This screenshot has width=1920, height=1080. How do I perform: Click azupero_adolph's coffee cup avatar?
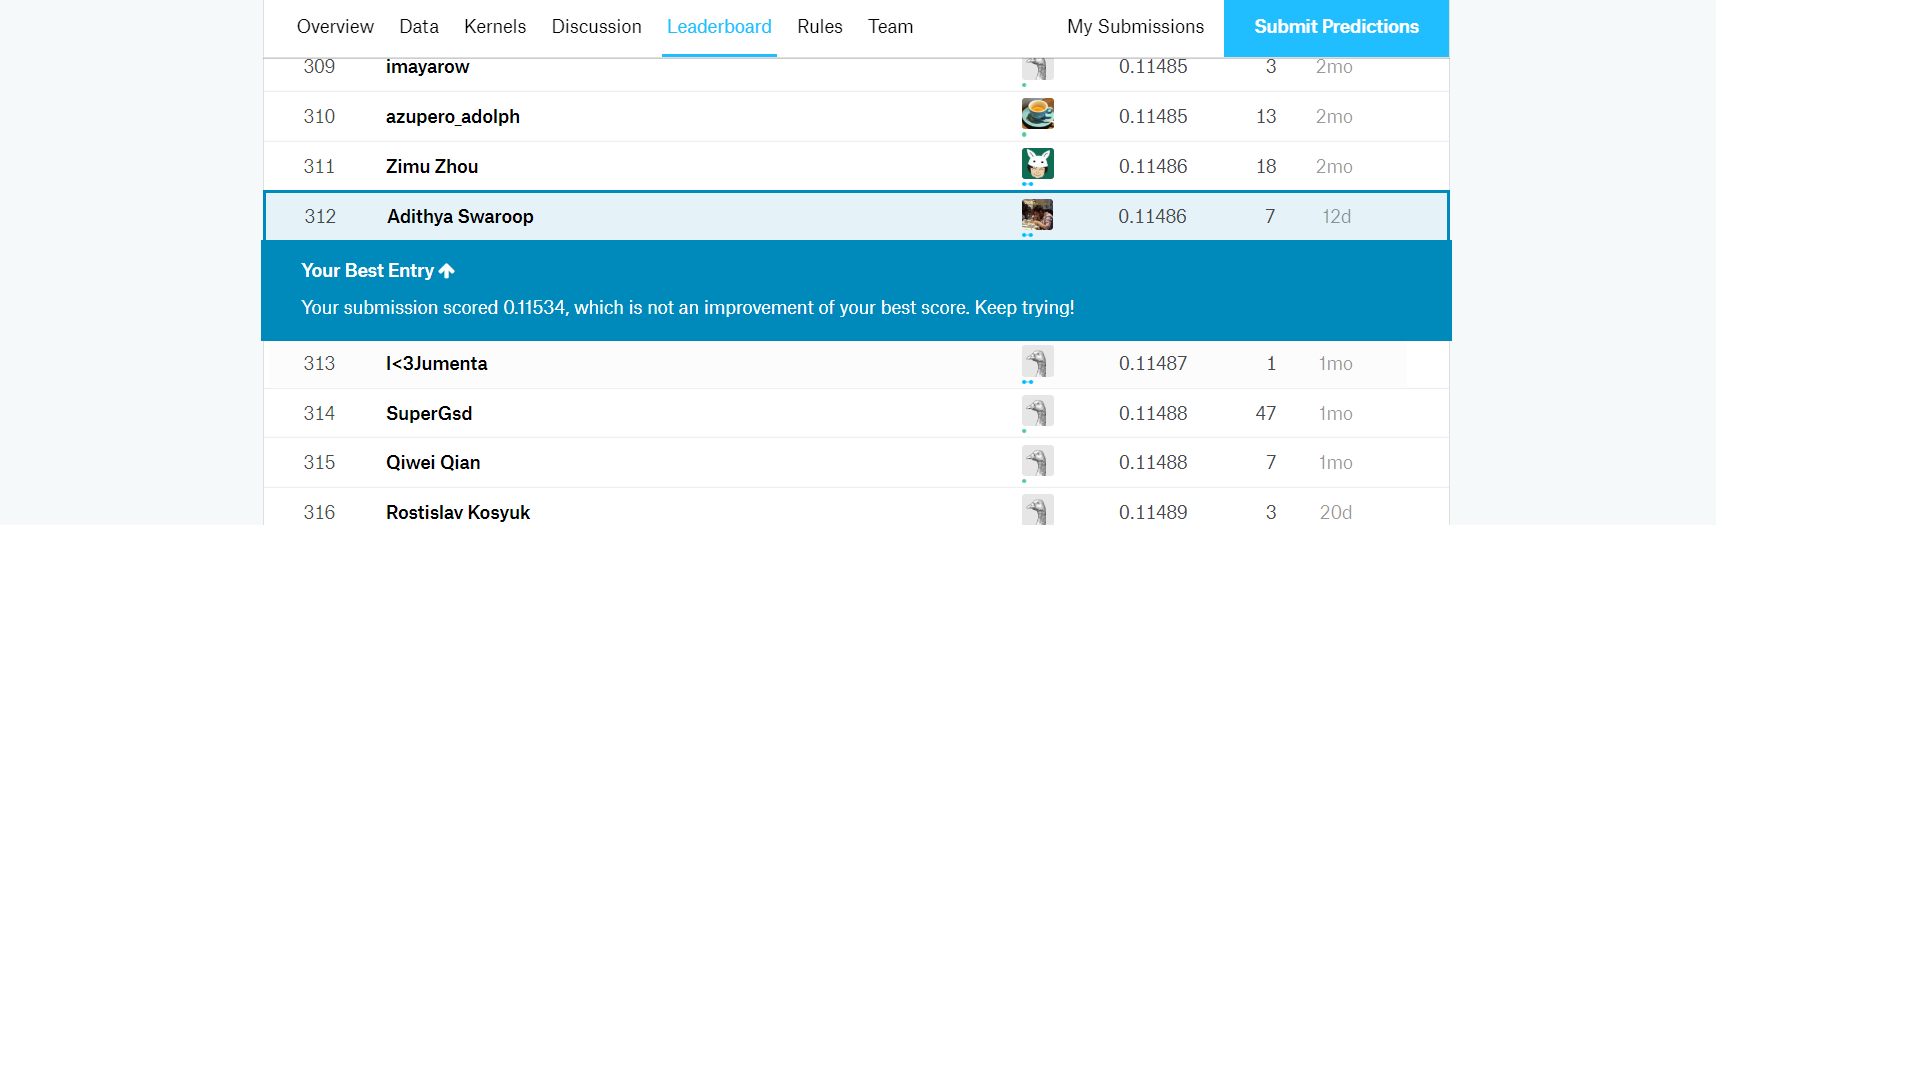tap(1037, 114)
